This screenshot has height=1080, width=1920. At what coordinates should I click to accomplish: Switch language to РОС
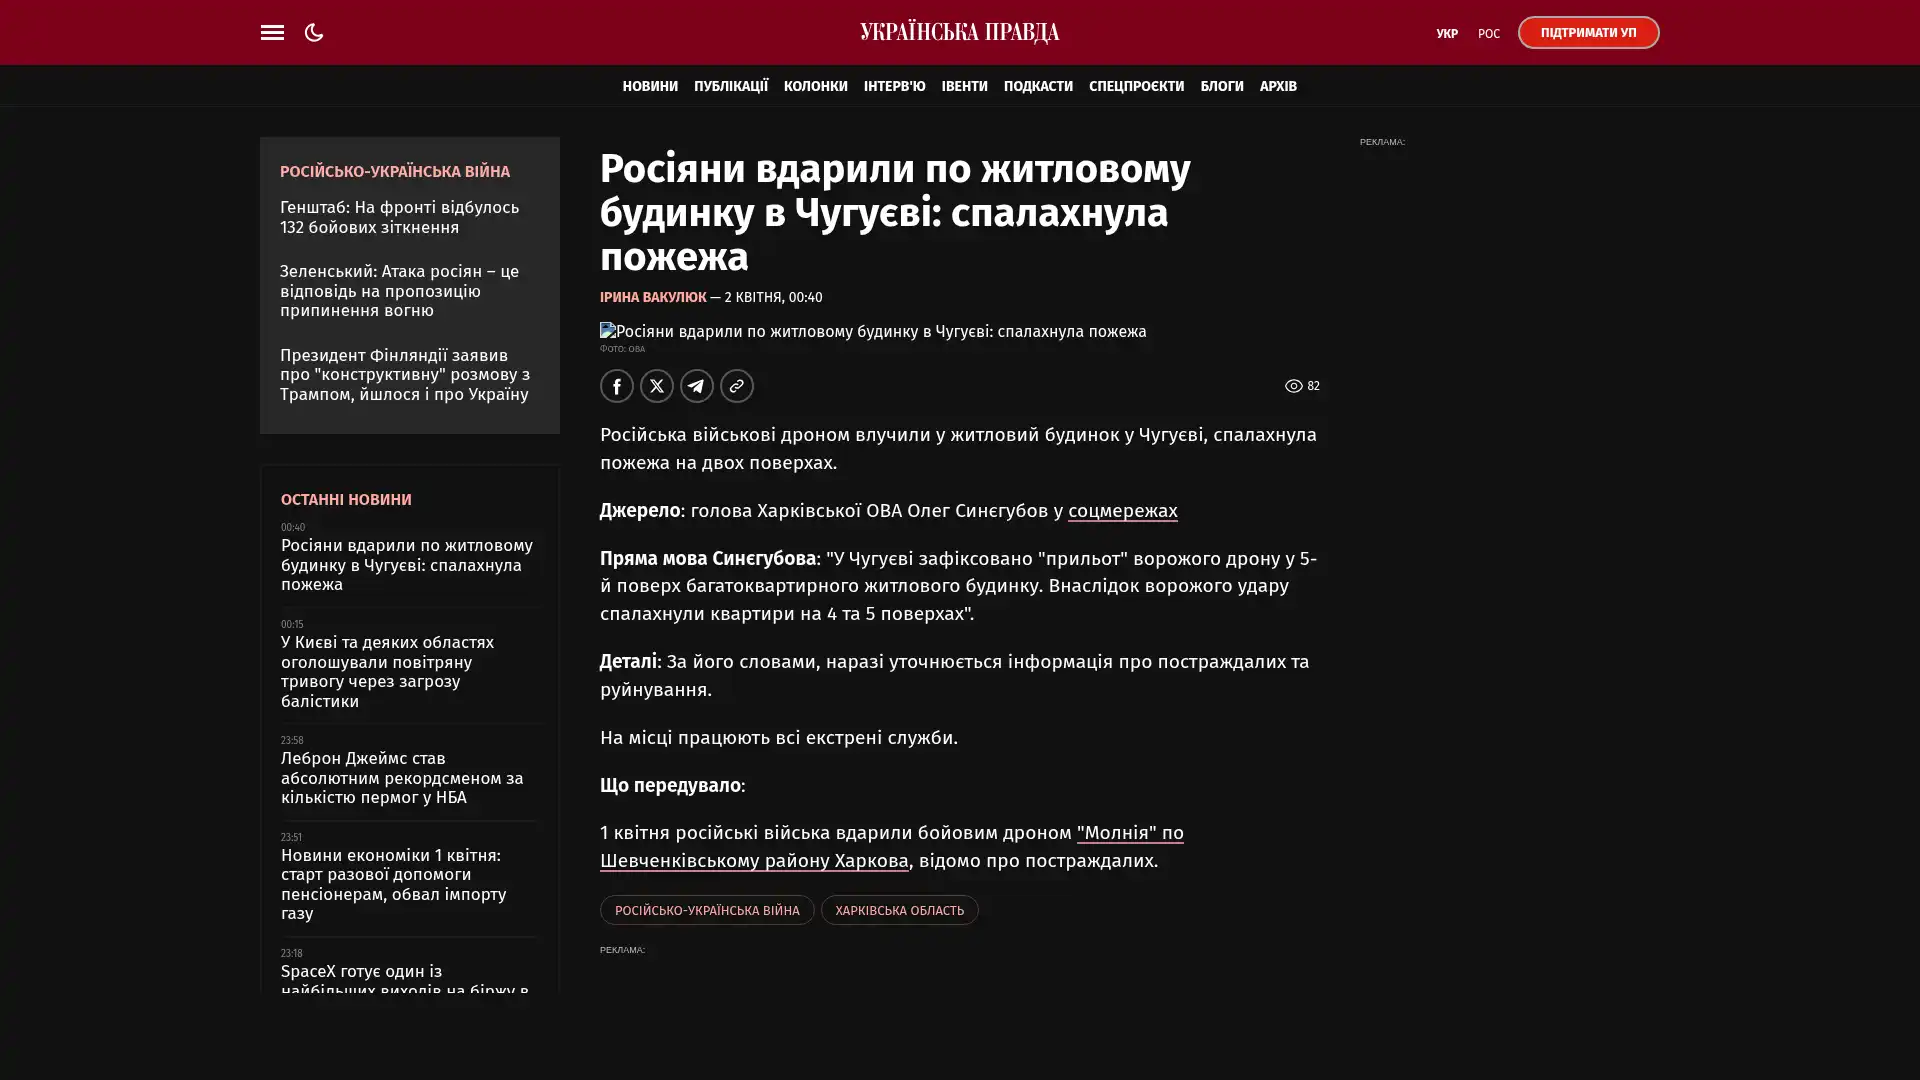click(1488, 34)
